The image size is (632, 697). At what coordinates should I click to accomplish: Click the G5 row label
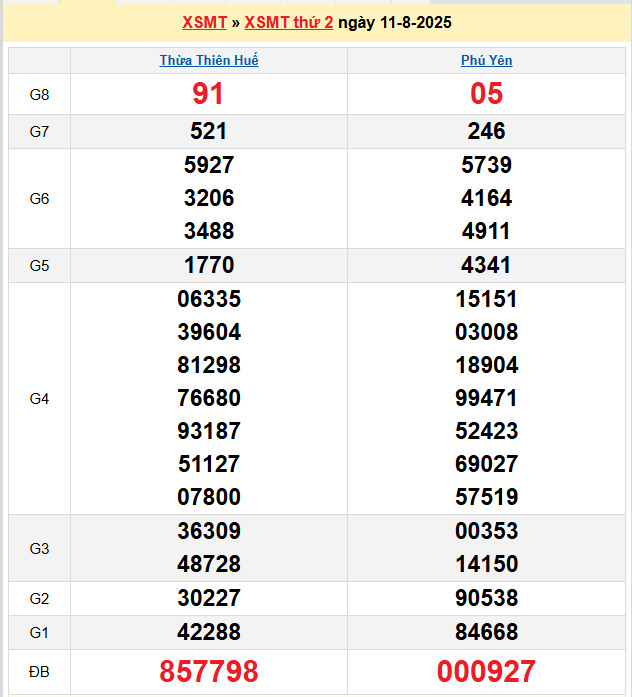[39, 266]
